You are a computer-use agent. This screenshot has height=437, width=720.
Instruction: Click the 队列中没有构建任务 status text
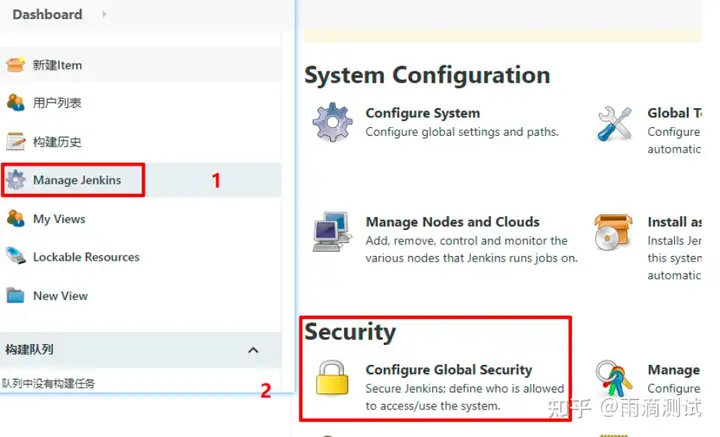tap(48, 383)
